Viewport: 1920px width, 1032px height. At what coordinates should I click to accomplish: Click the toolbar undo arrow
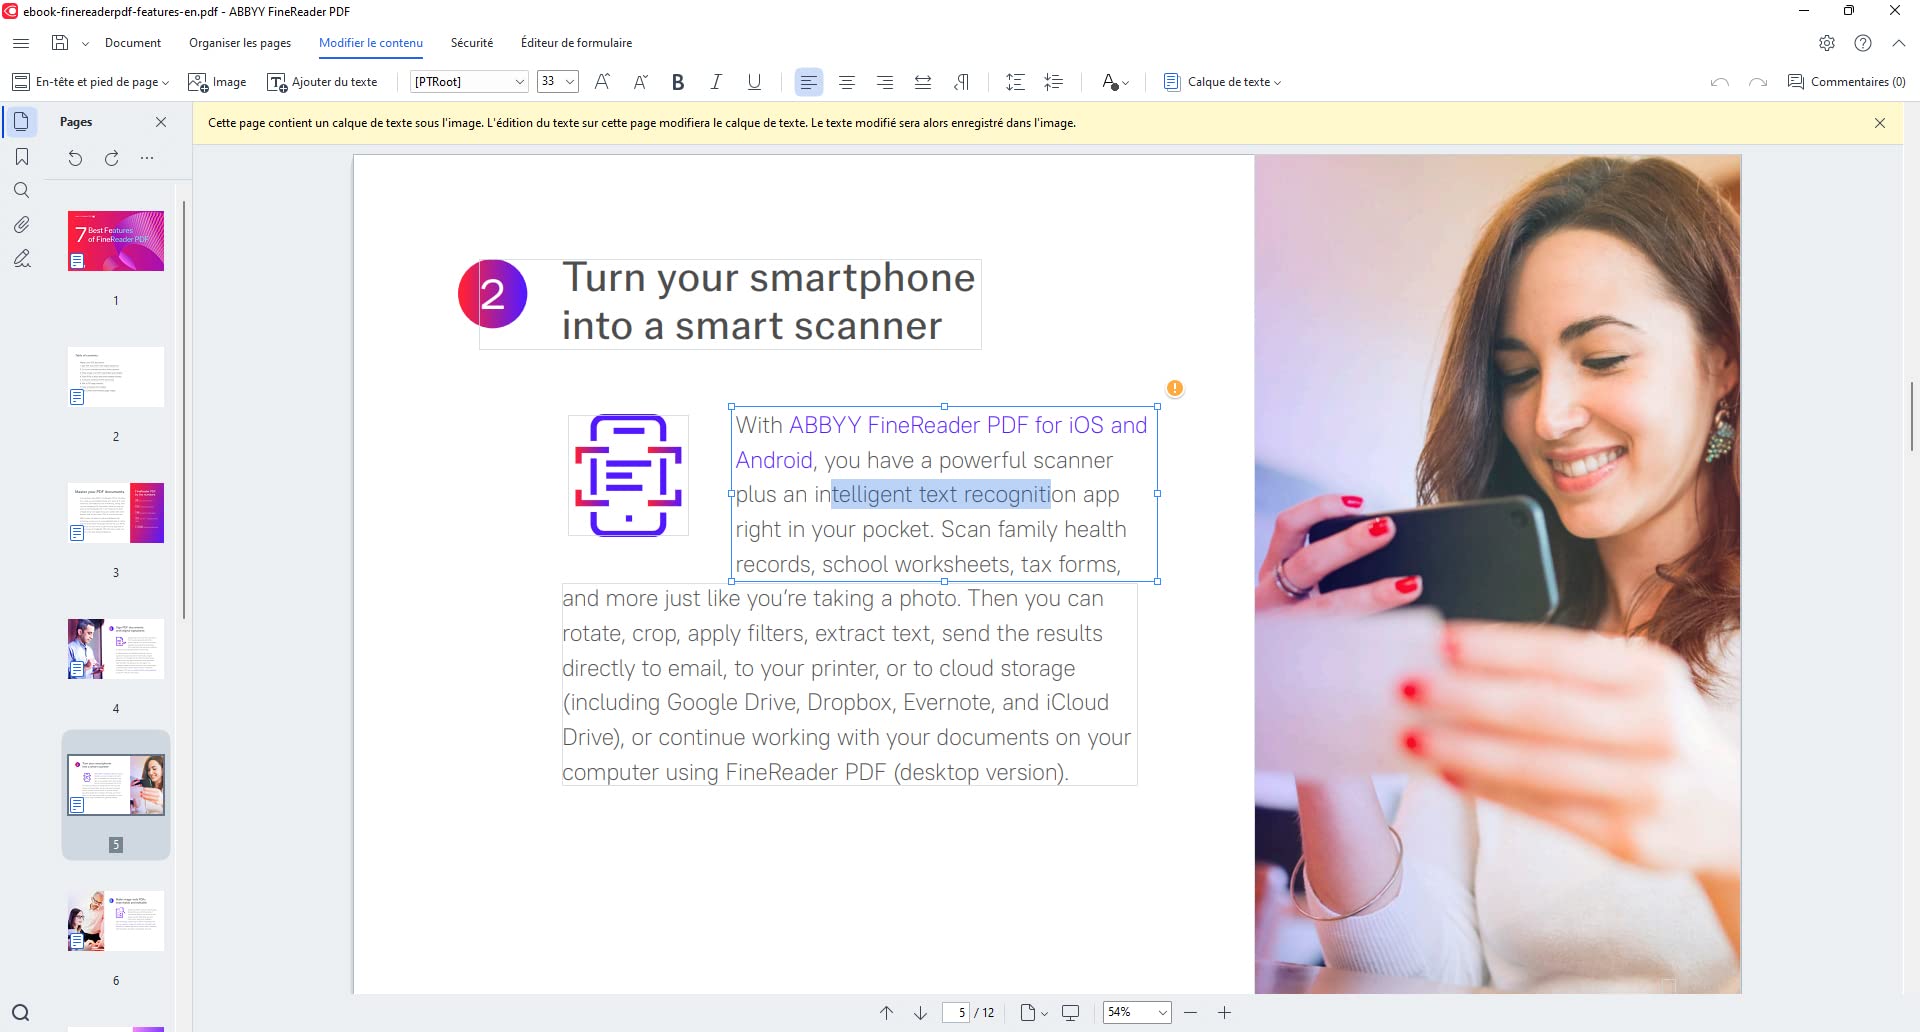click(x=1720, y=82)
